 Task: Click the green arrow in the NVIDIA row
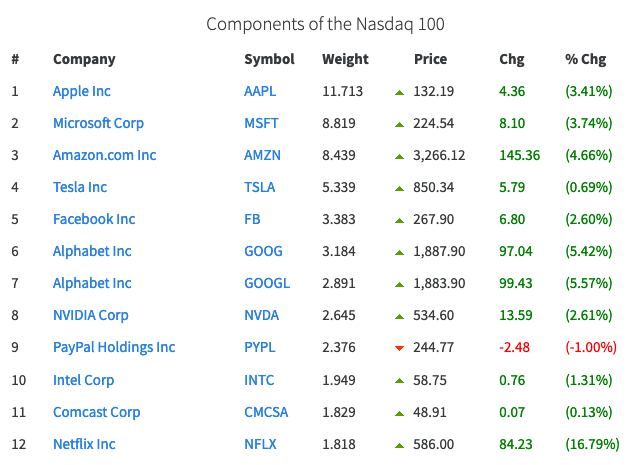click(x=400, y=316)
